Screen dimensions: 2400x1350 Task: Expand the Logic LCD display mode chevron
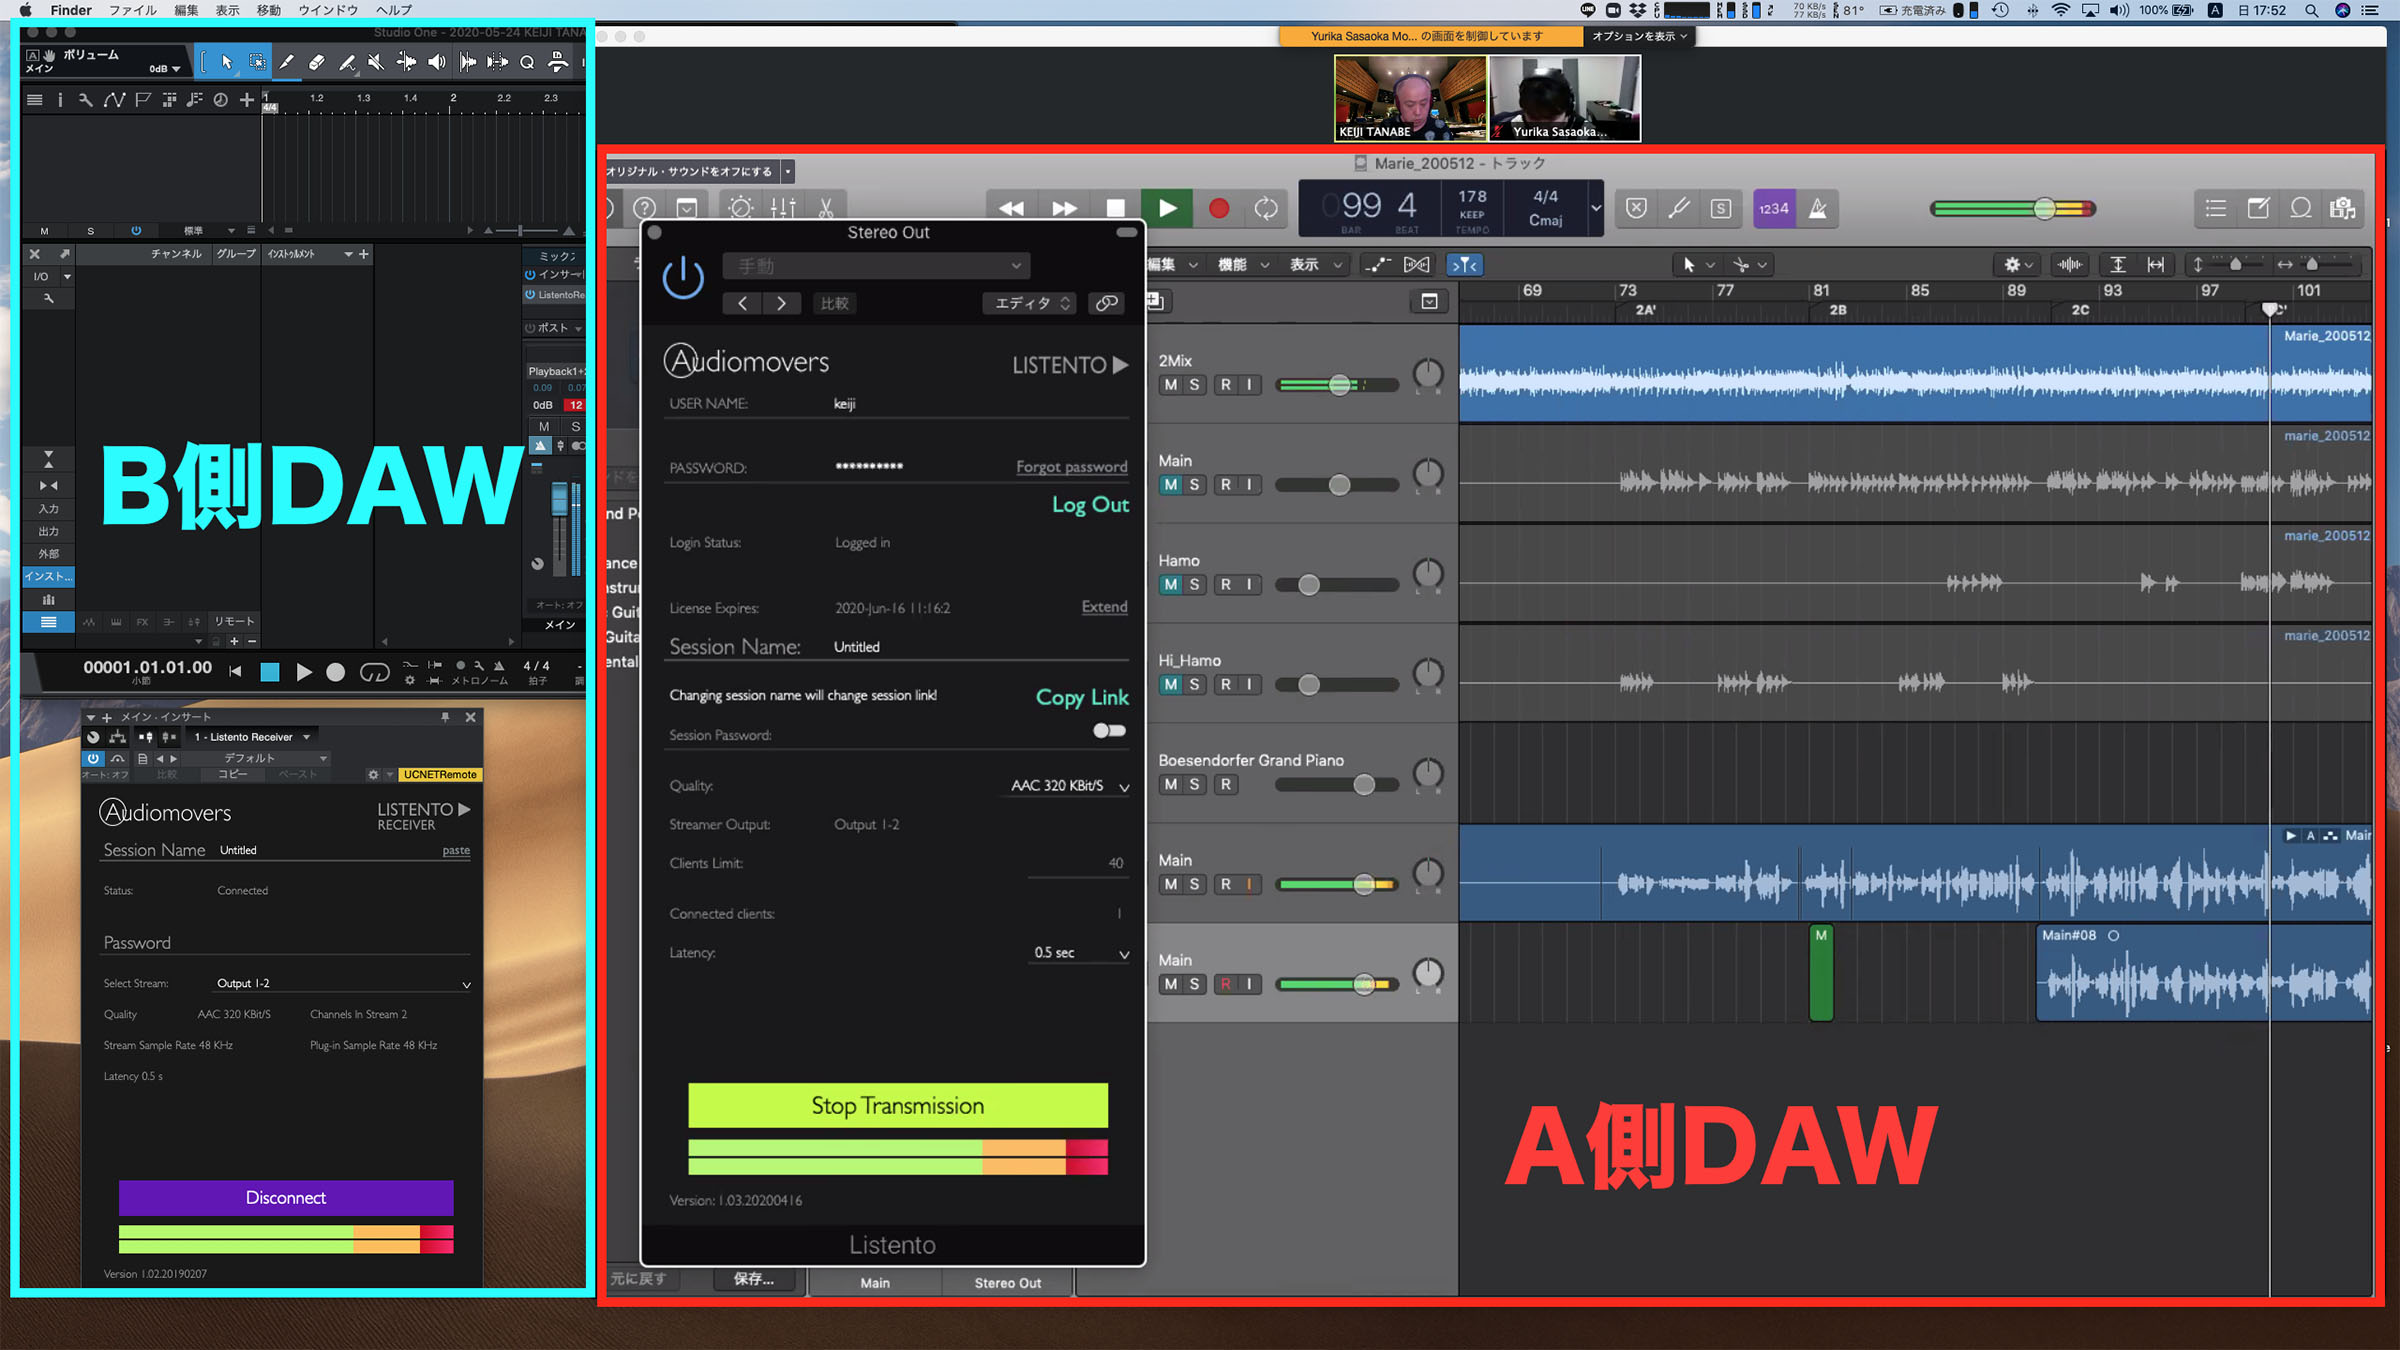[1596, 208]
